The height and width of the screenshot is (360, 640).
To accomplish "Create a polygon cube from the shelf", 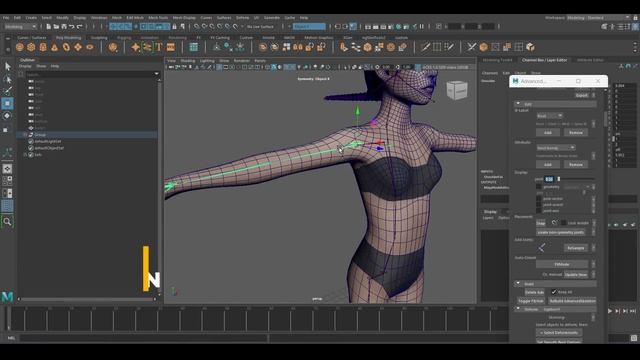I will 31,47.
